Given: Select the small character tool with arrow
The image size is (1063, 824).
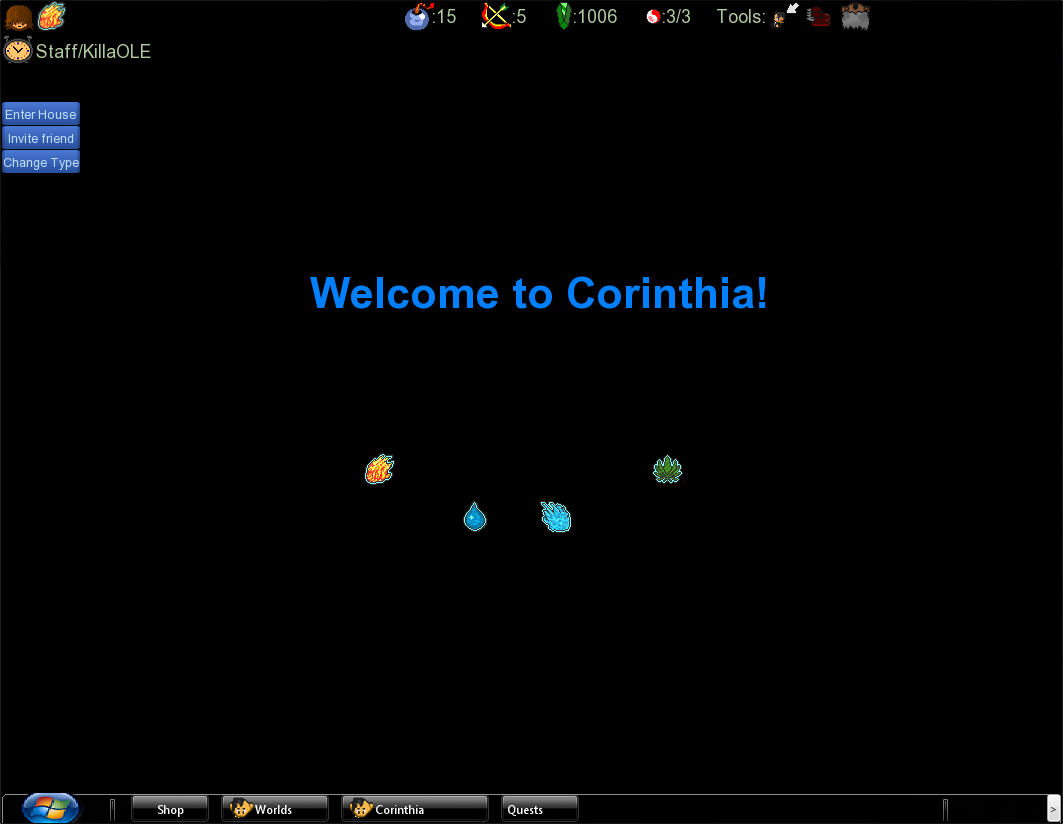Looking at the screenshot, I should coord(785,16).
